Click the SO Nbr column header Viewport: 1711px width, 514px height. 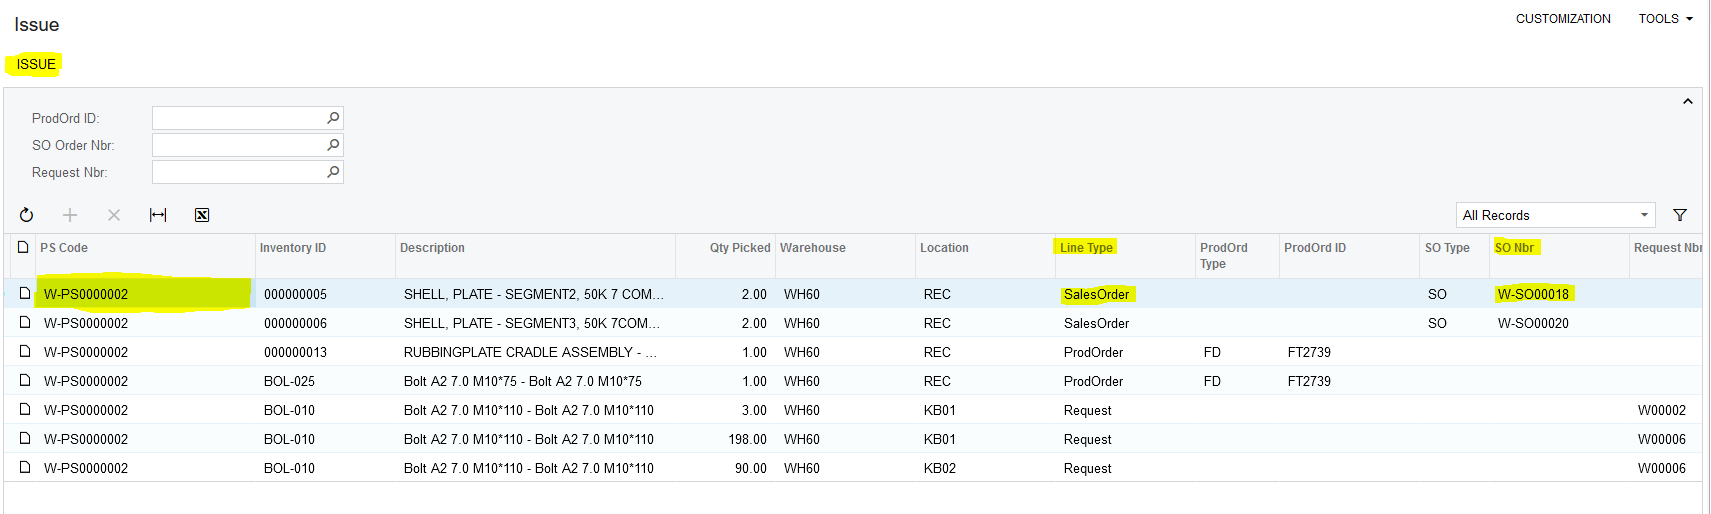[x=1514, y=248]
